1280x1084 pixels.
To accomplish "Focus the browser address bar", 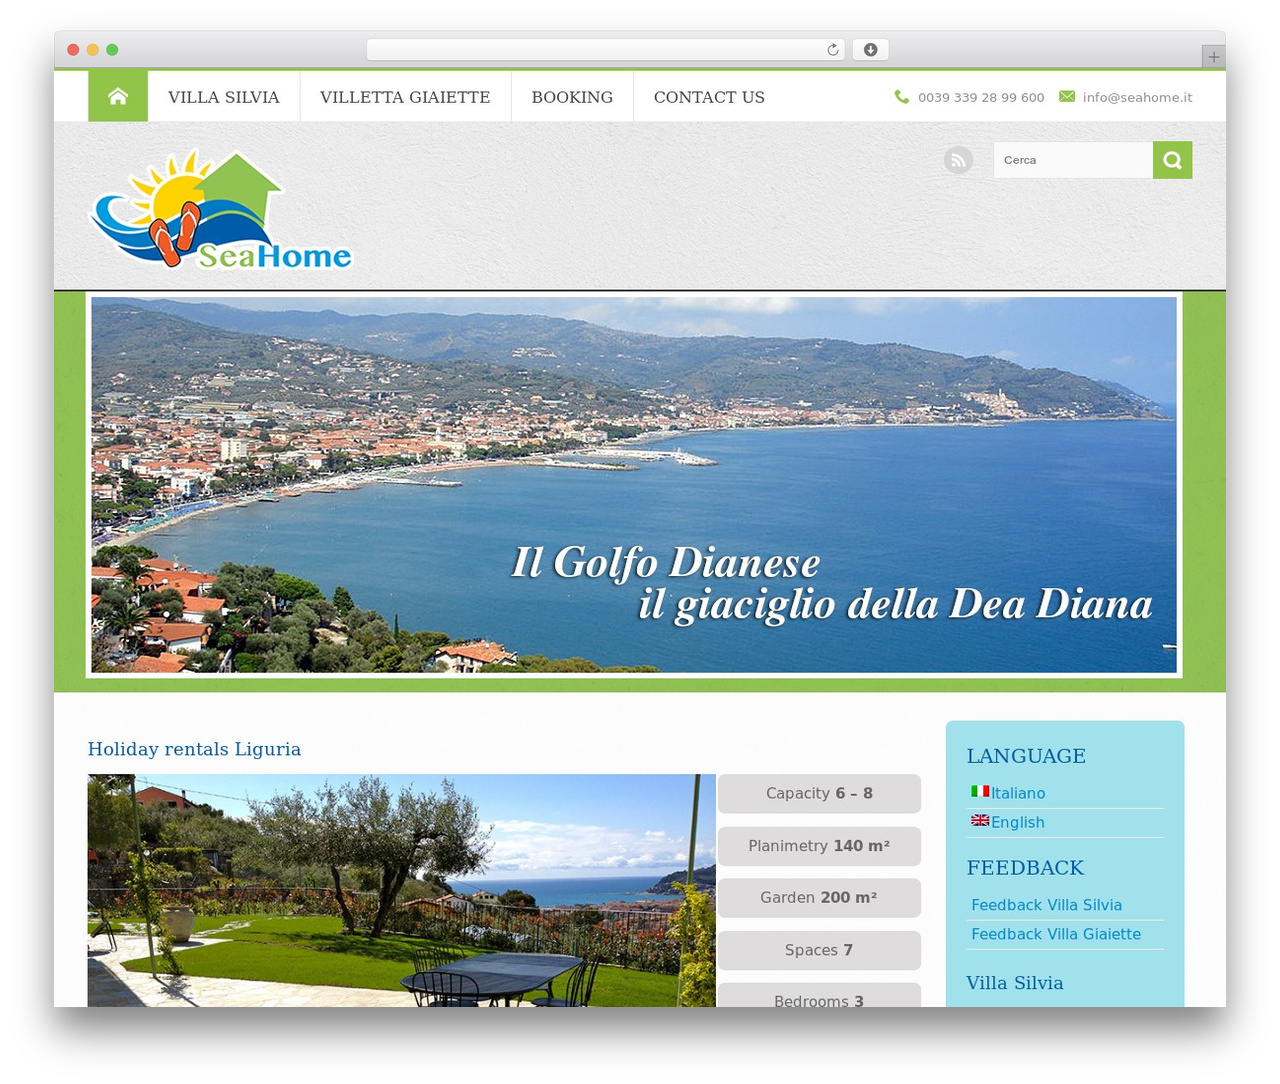I will click(x=606, y=50).
